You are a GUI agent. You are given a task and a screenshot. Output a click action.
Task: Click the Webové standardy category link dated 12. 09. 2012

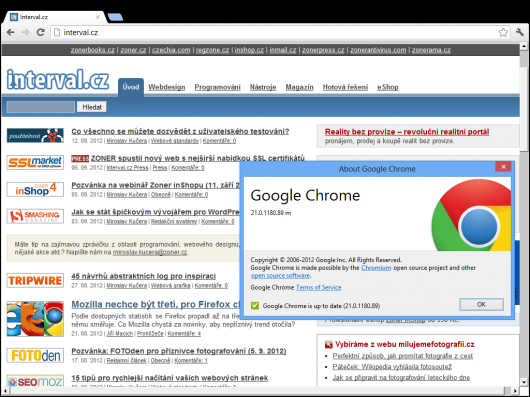tap(175, 141)
